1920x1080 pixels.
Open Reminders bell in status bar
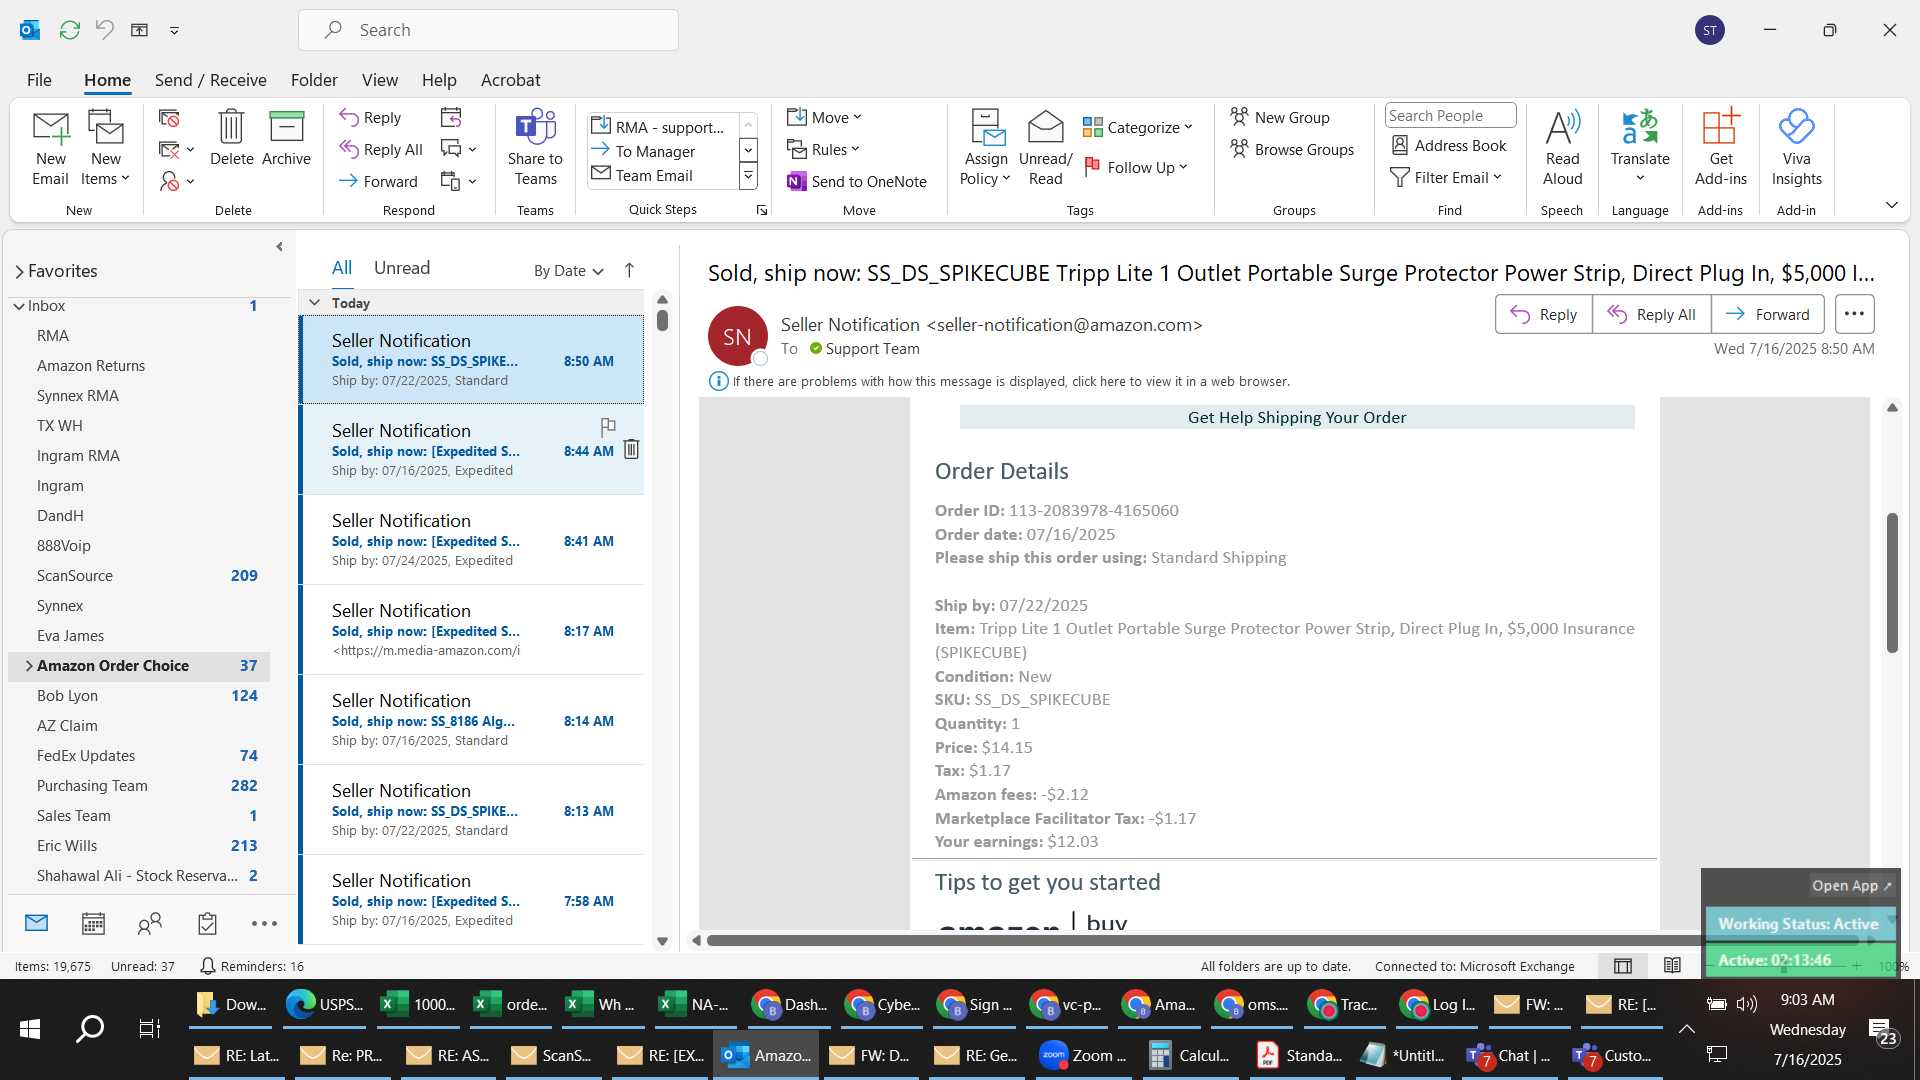coord(207,966)
